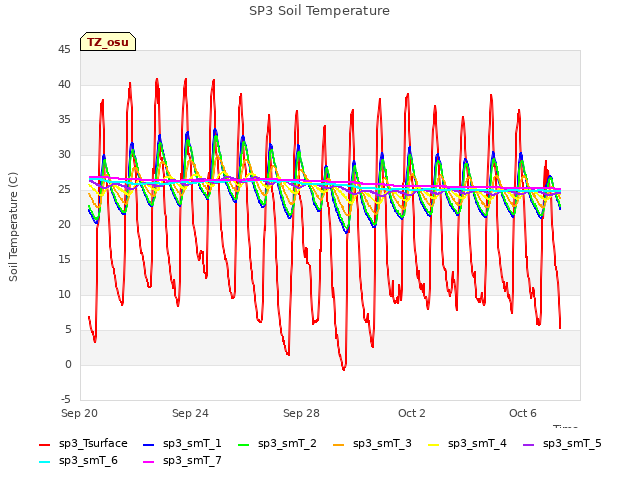Screen dimensions: 640x480
Task: Toggle sp3_Tsurface series in legend
Action: (x=83, y=444)
